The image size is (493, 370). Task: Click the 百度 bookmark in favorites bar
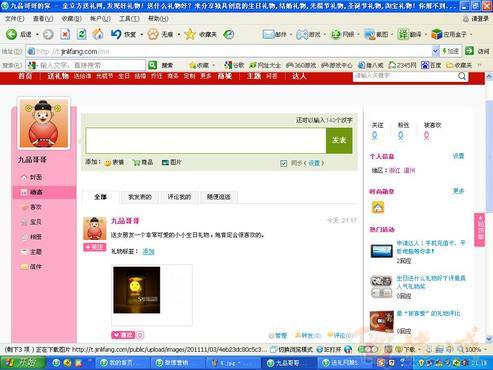[x=431, y=65]
